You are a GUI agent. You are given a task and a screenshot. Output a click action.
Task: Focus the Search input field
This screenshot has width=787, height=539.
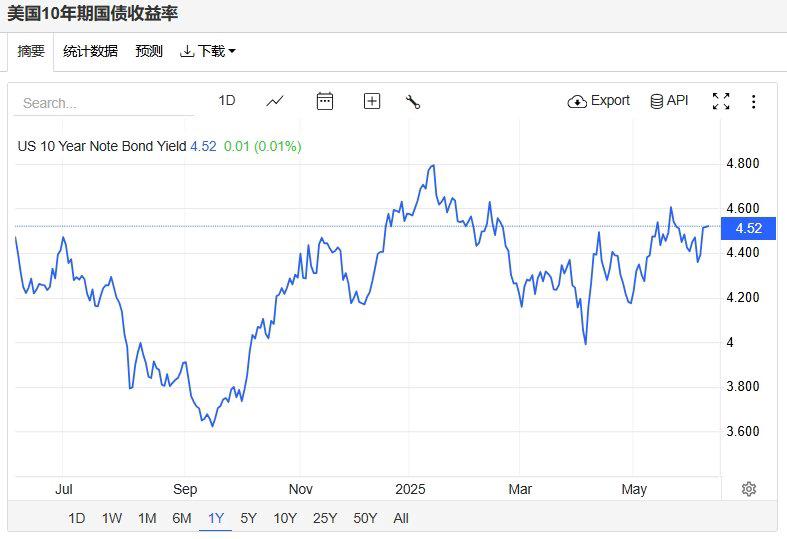[104, 103]
